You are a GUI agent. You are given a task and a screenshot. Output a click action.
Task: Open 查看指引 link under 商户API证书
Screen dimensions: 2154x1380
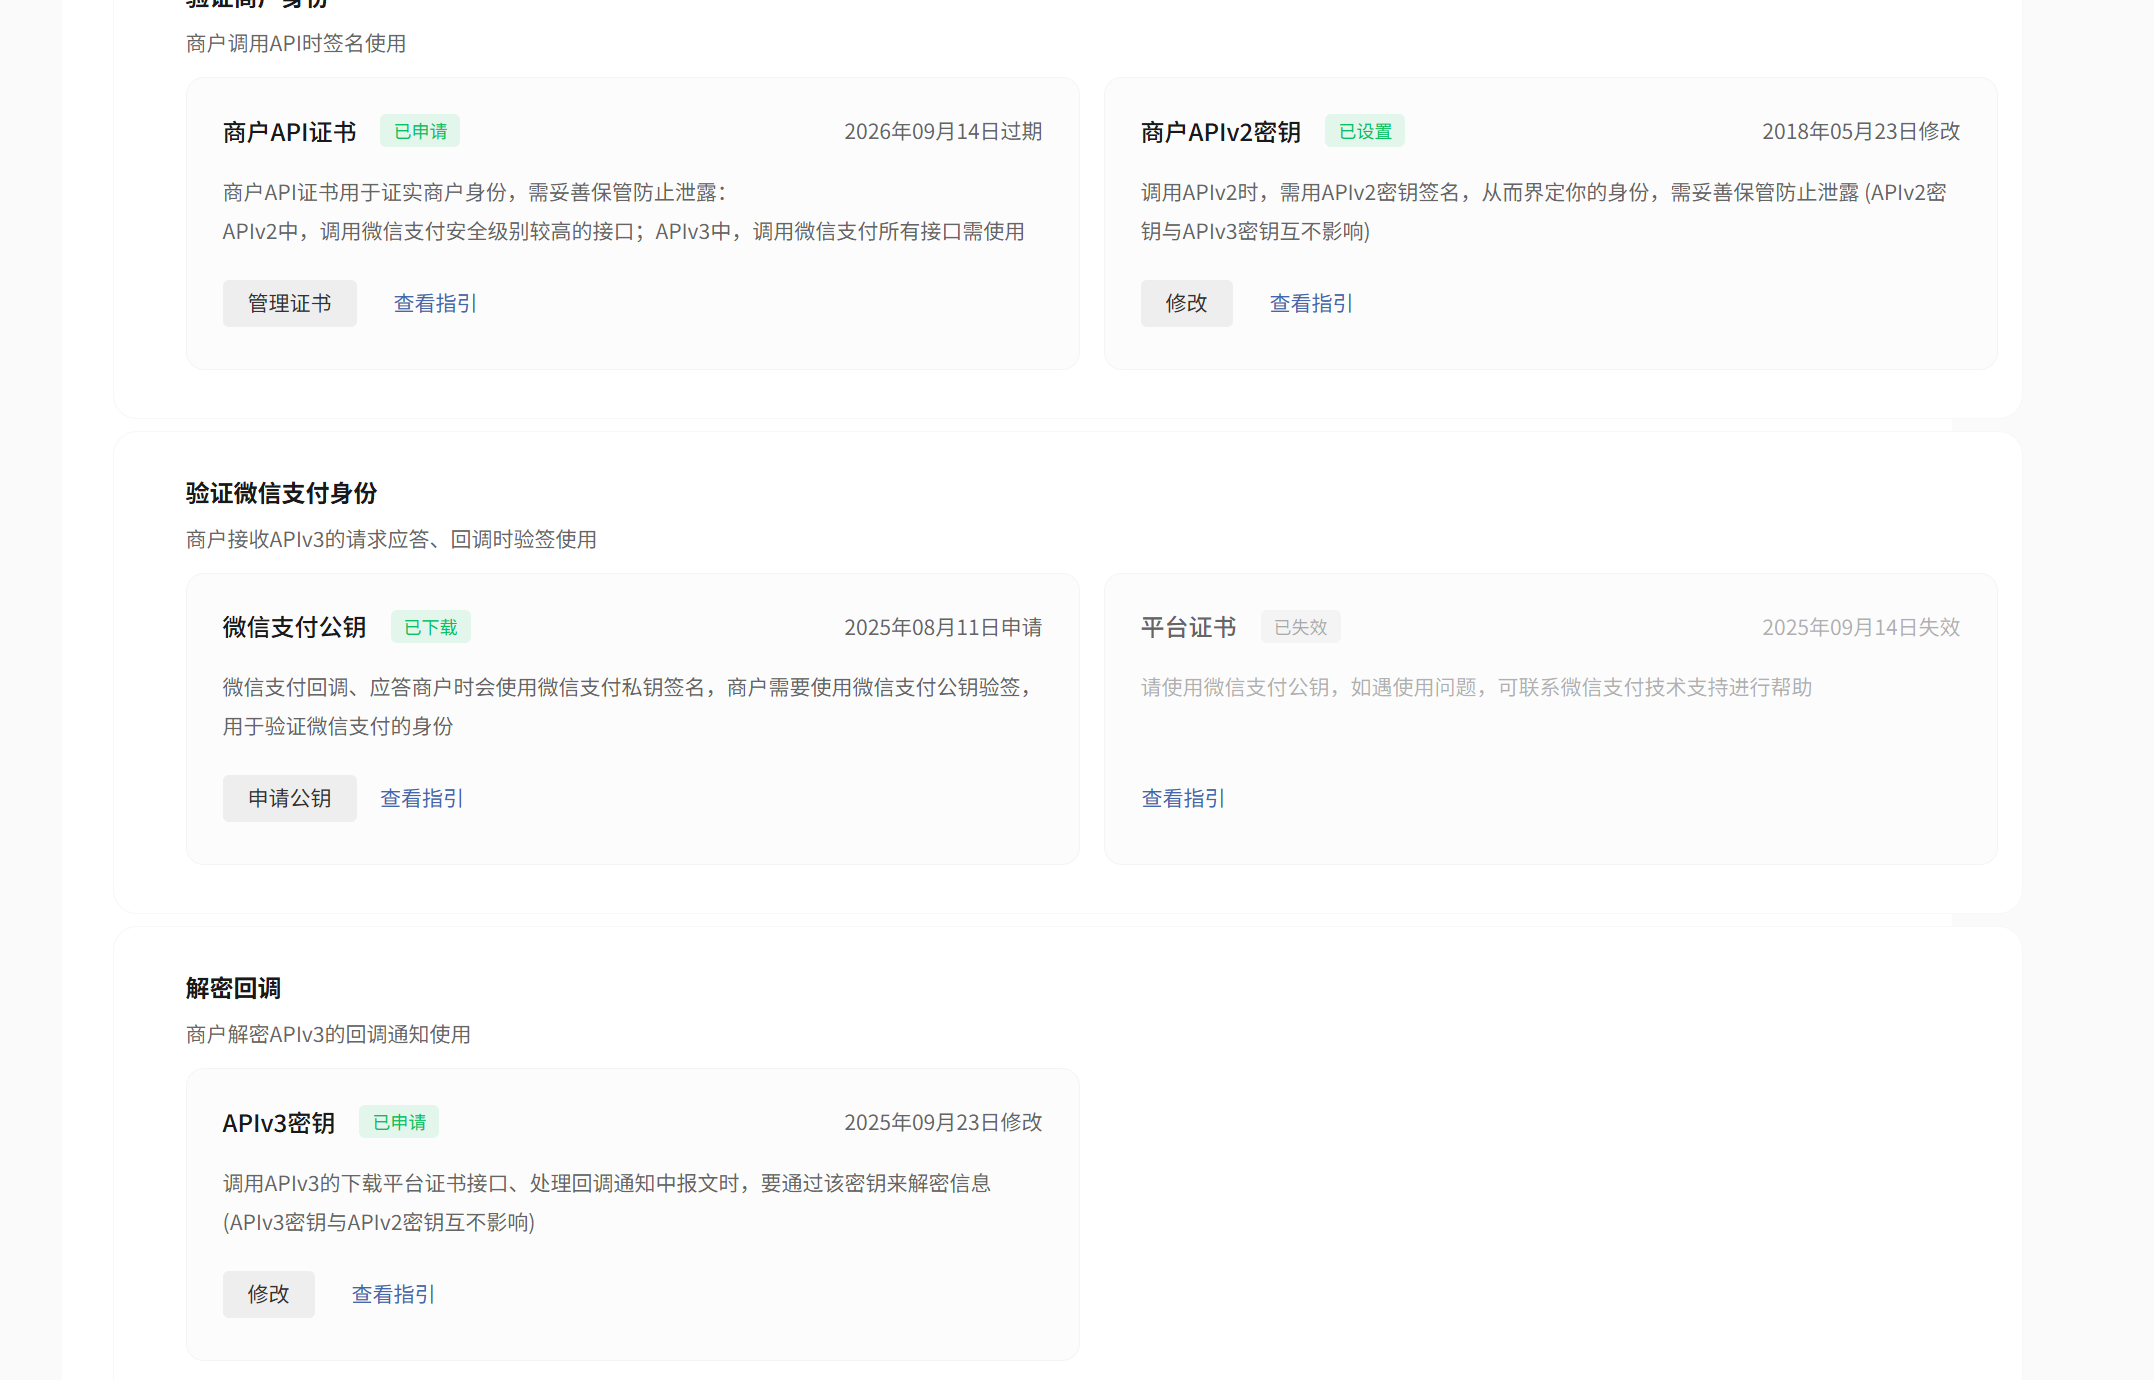[x=435, y=303]
